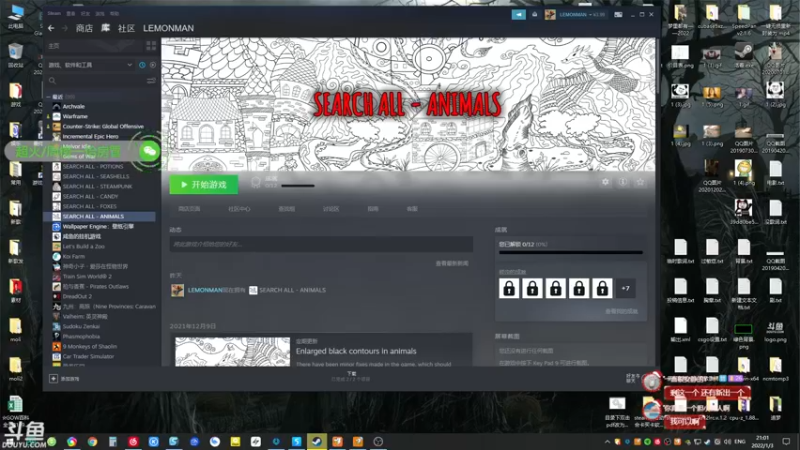
Task: Select Archvale in the library list
Action: tap(73, 107)
